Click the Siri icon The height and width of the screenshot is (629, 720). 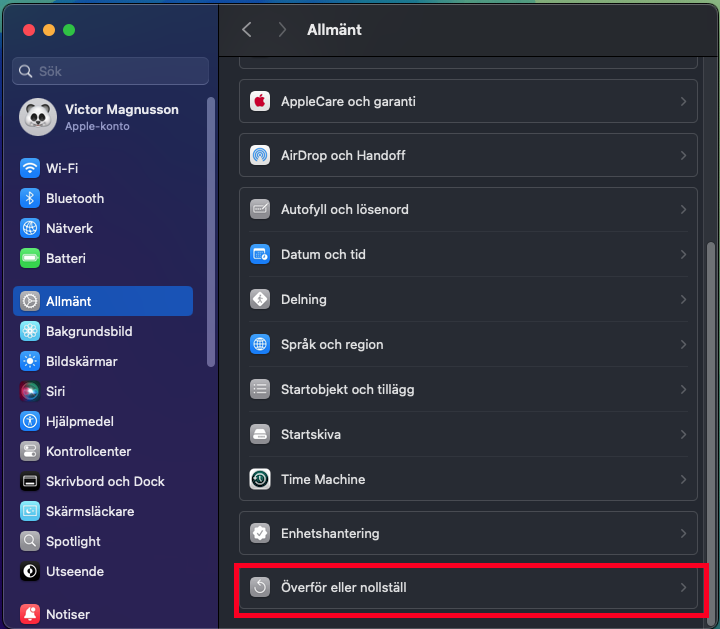(x=30, y=391)
